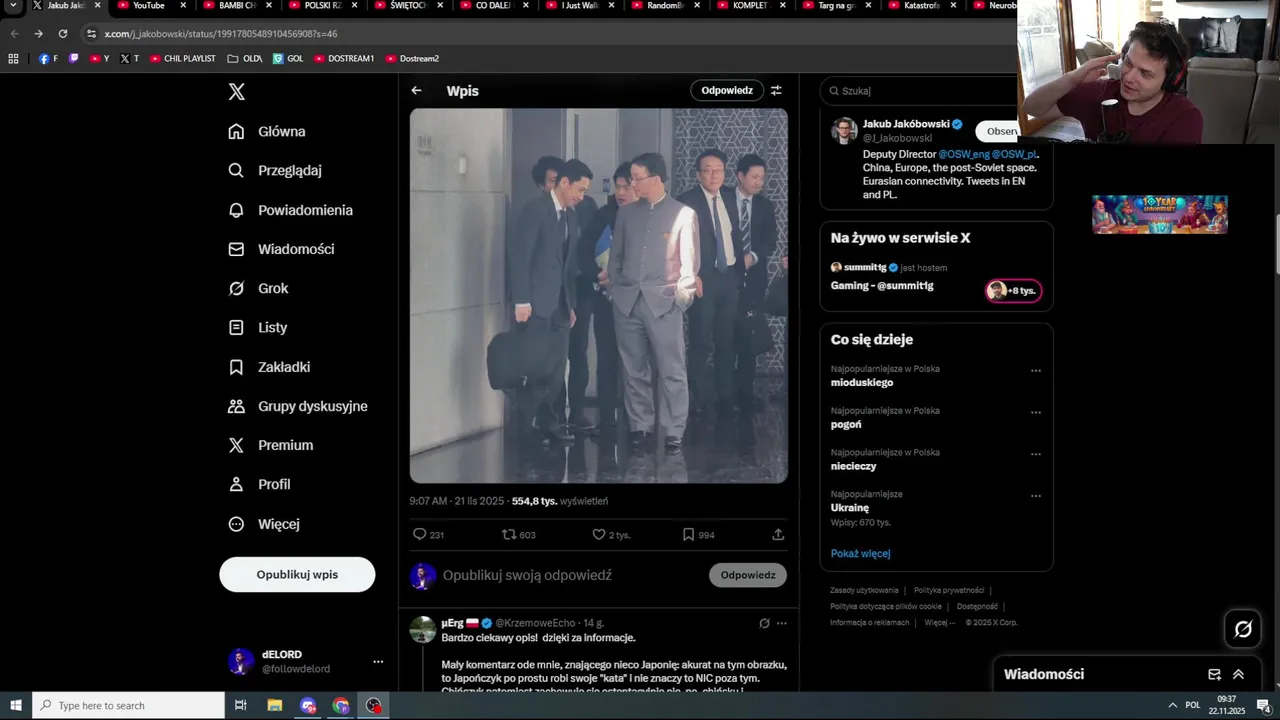Like the post with 2 tys. likes

click(599, 535)
